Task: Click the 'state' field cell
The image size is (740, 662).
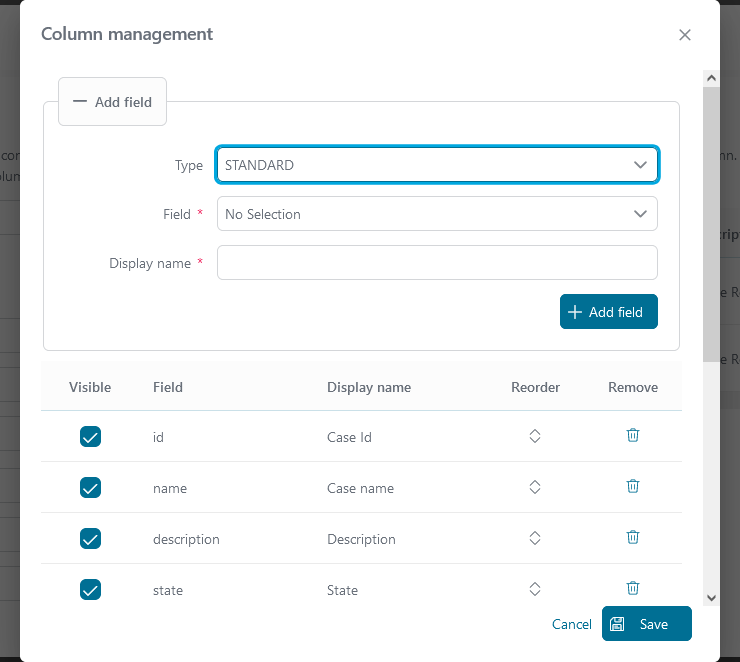Action: 168,590
